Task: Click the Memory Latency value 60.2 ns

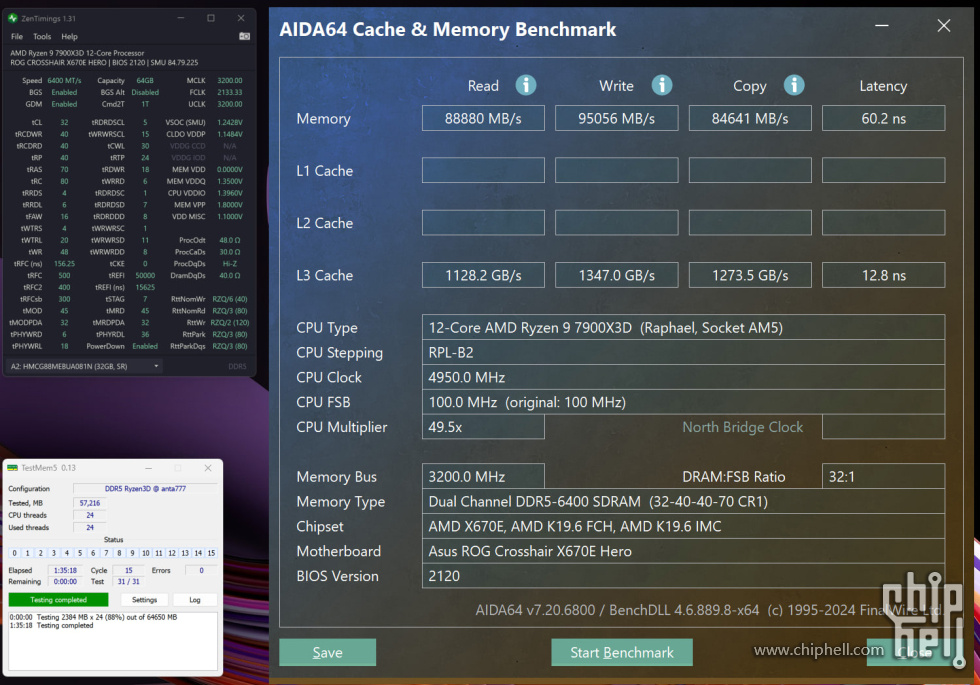Action: coord(883,118)
